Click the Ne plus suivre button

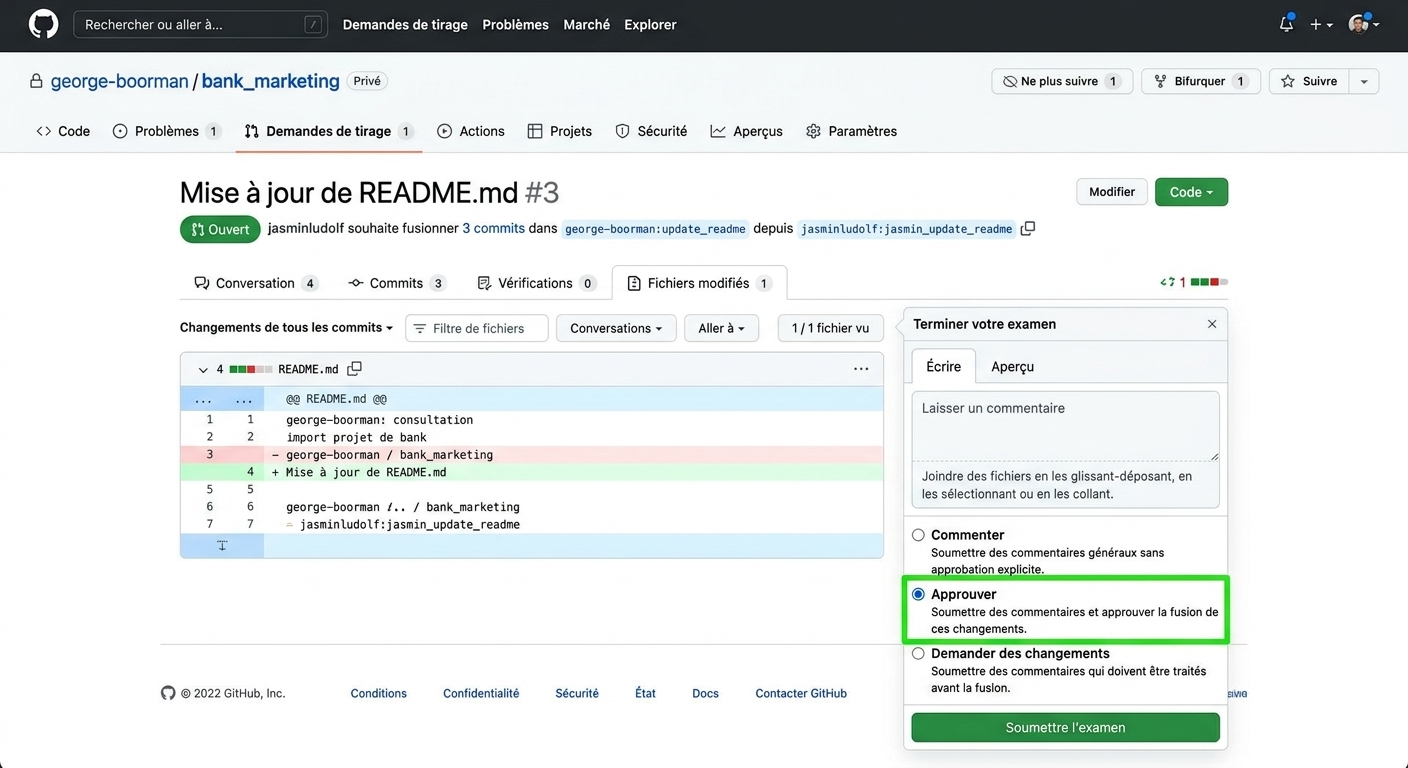point(1062,81)
